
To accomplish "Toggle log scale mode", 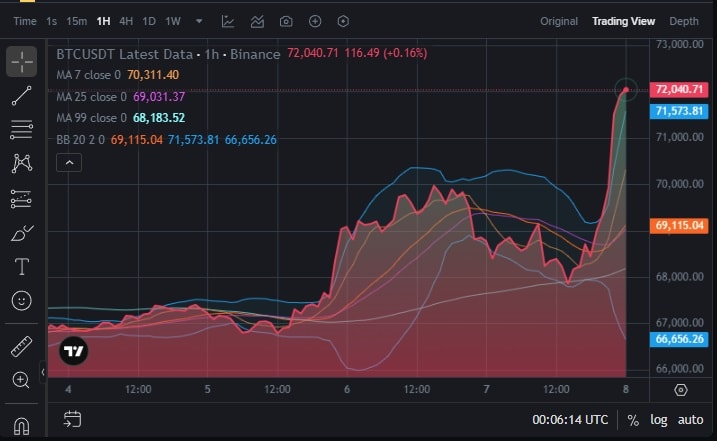I will tap(658, 420).
